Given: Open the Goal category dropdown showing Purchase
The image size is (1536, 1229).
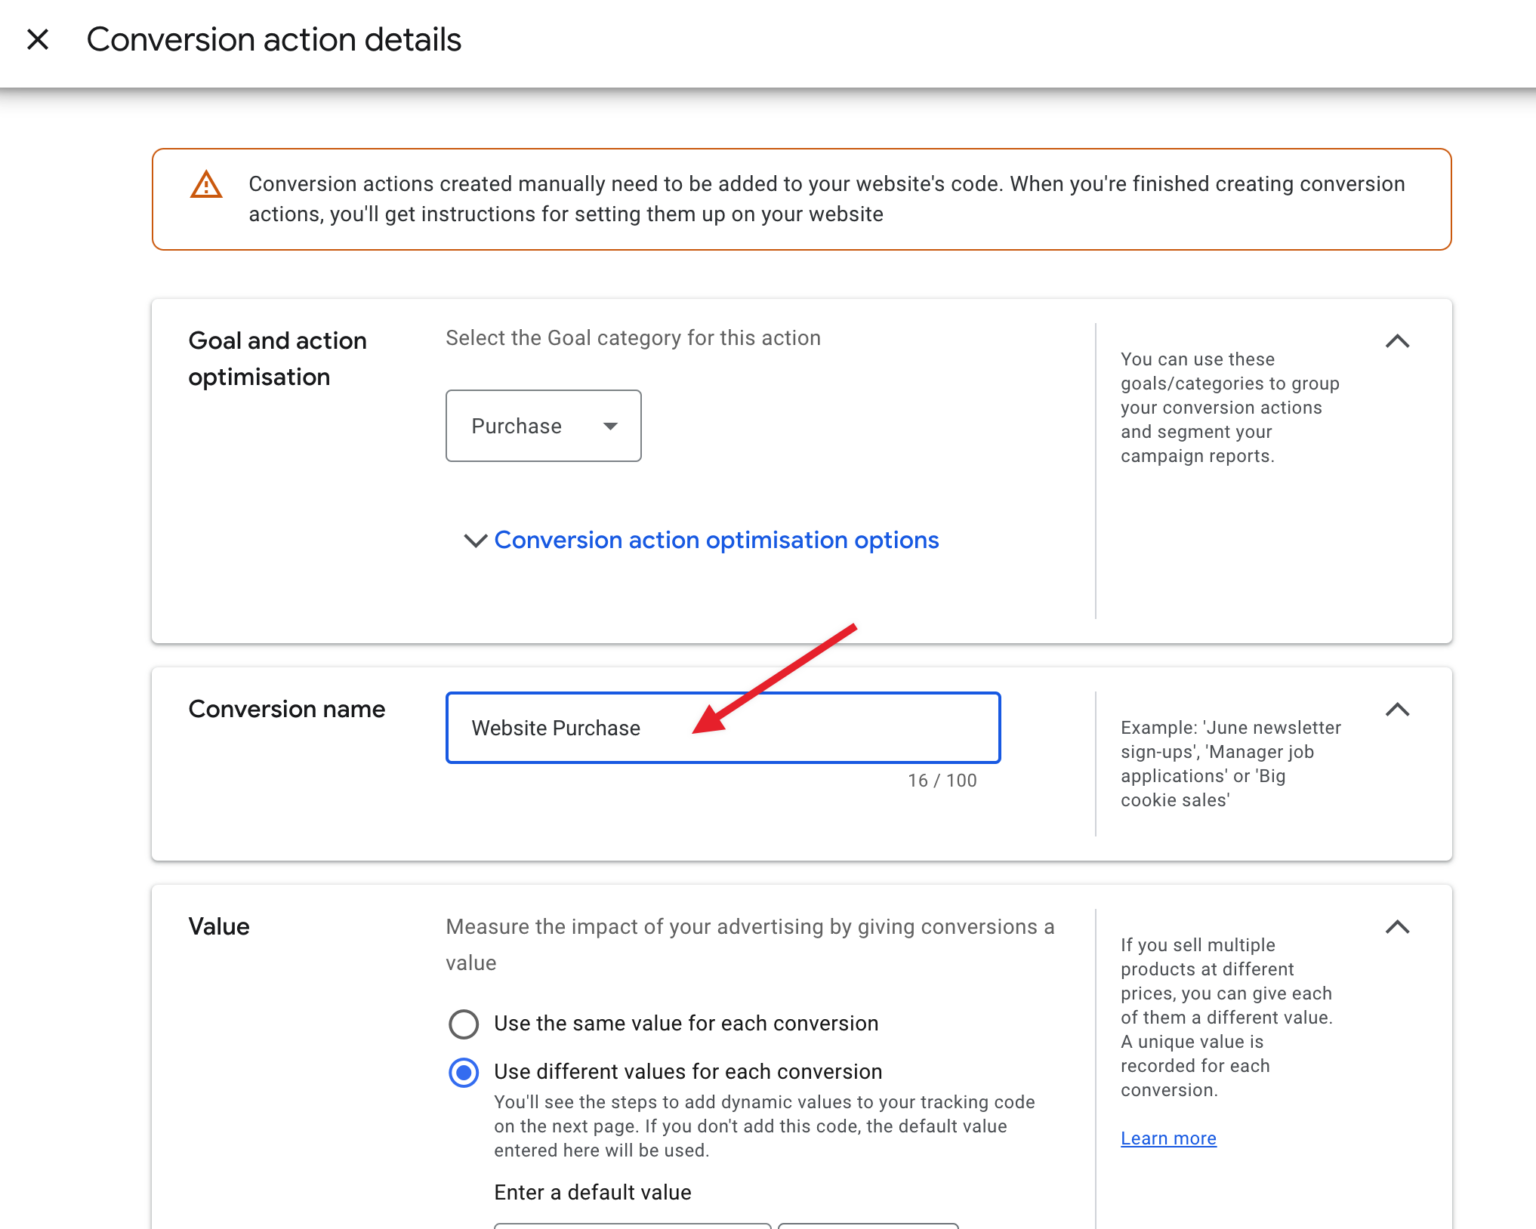Looking at the screenshot, I should (x=543, y=426).
